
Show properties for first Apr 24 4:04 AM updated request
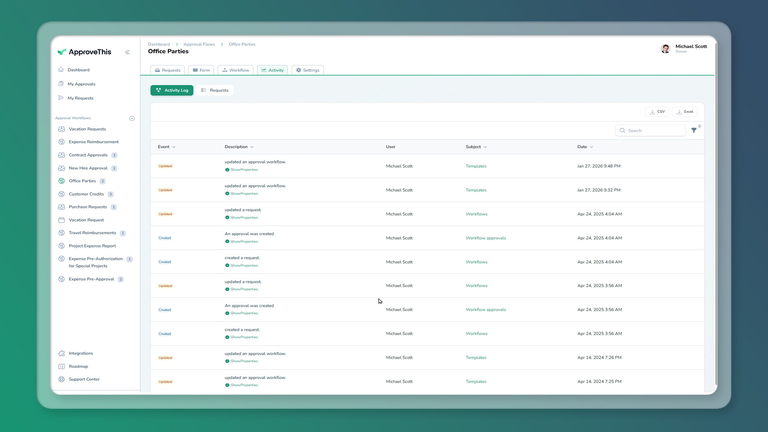(241, 217)
